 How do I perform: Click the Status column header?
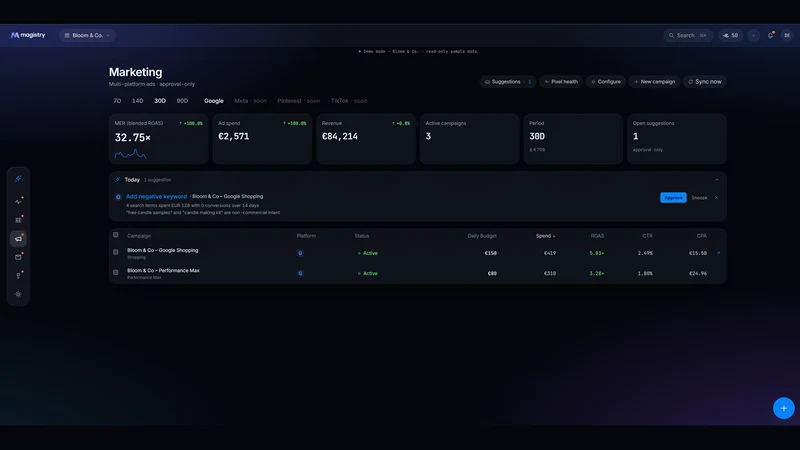[362, 236]
